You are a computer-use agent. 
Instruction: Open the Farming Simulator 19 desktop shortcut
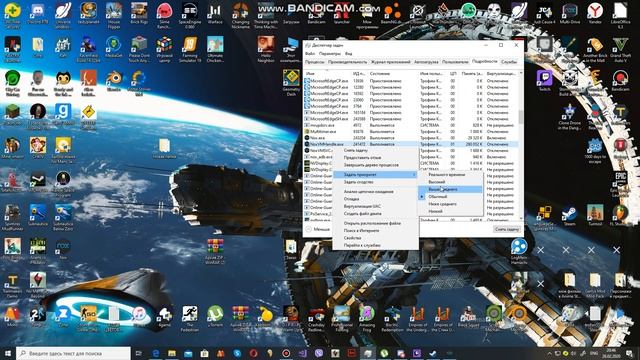click(x=189, y=49)
